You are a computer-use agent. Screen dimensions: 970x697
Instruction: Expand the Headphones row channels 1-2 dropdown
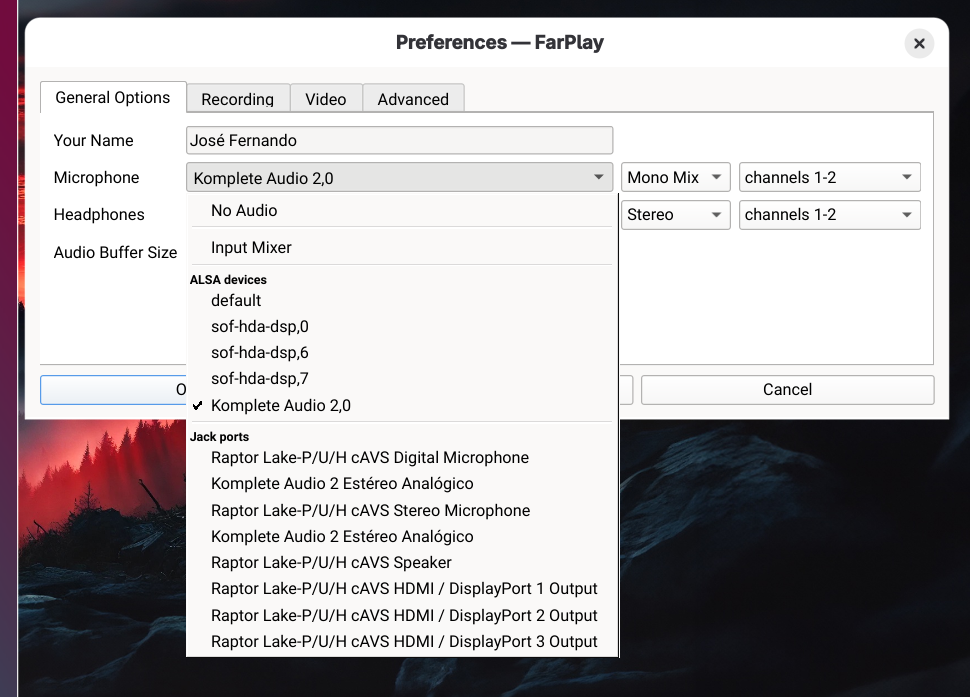tap(829, 215)
